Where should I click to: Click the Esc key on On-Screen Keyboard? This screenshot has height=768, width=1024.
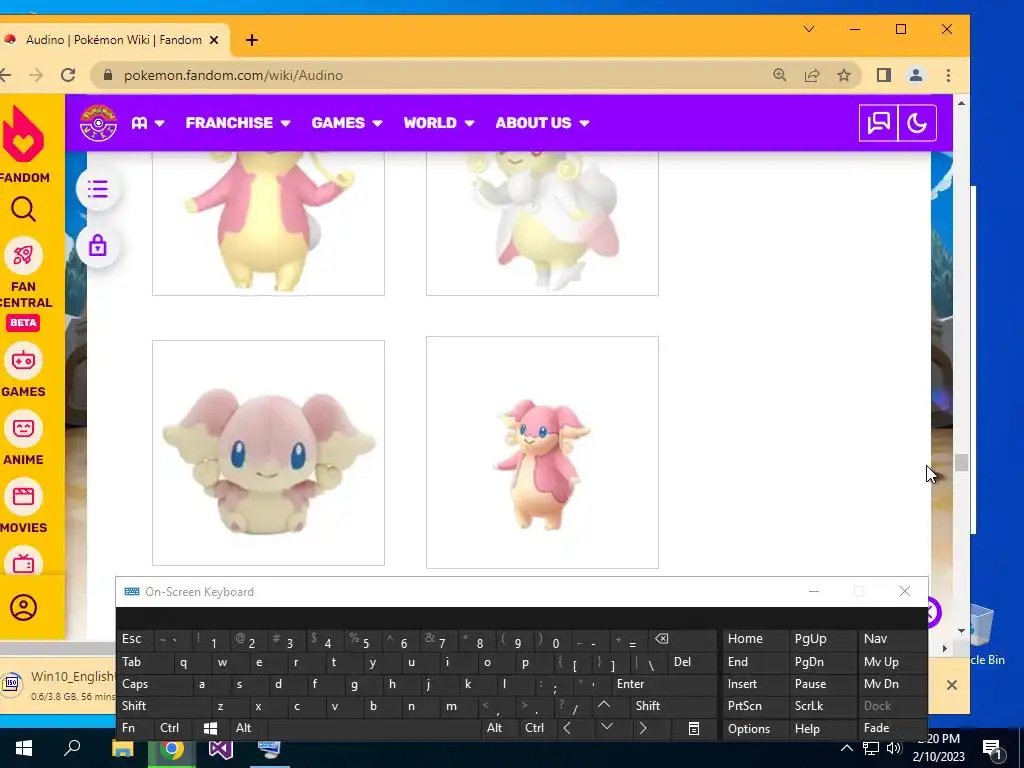coord(135,639)
